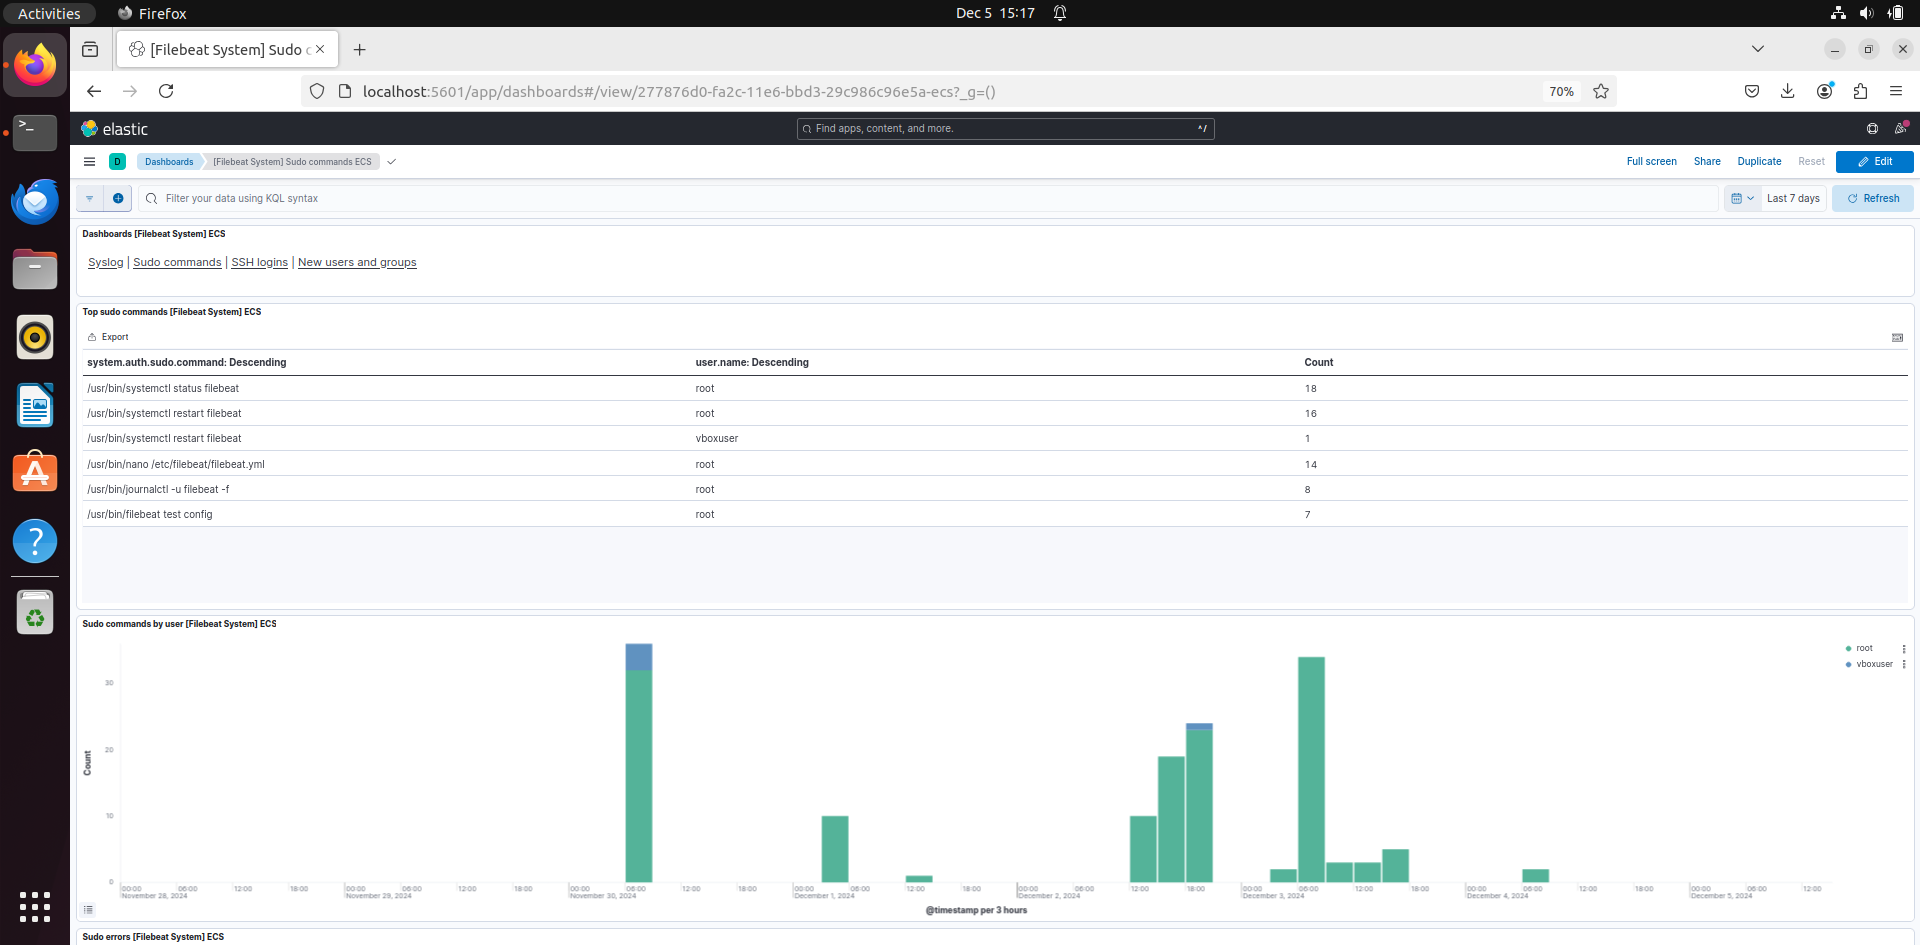Click the 70% zoom level indicator
This screenshot has width=1920, height=945.
tap(1561, 91)
